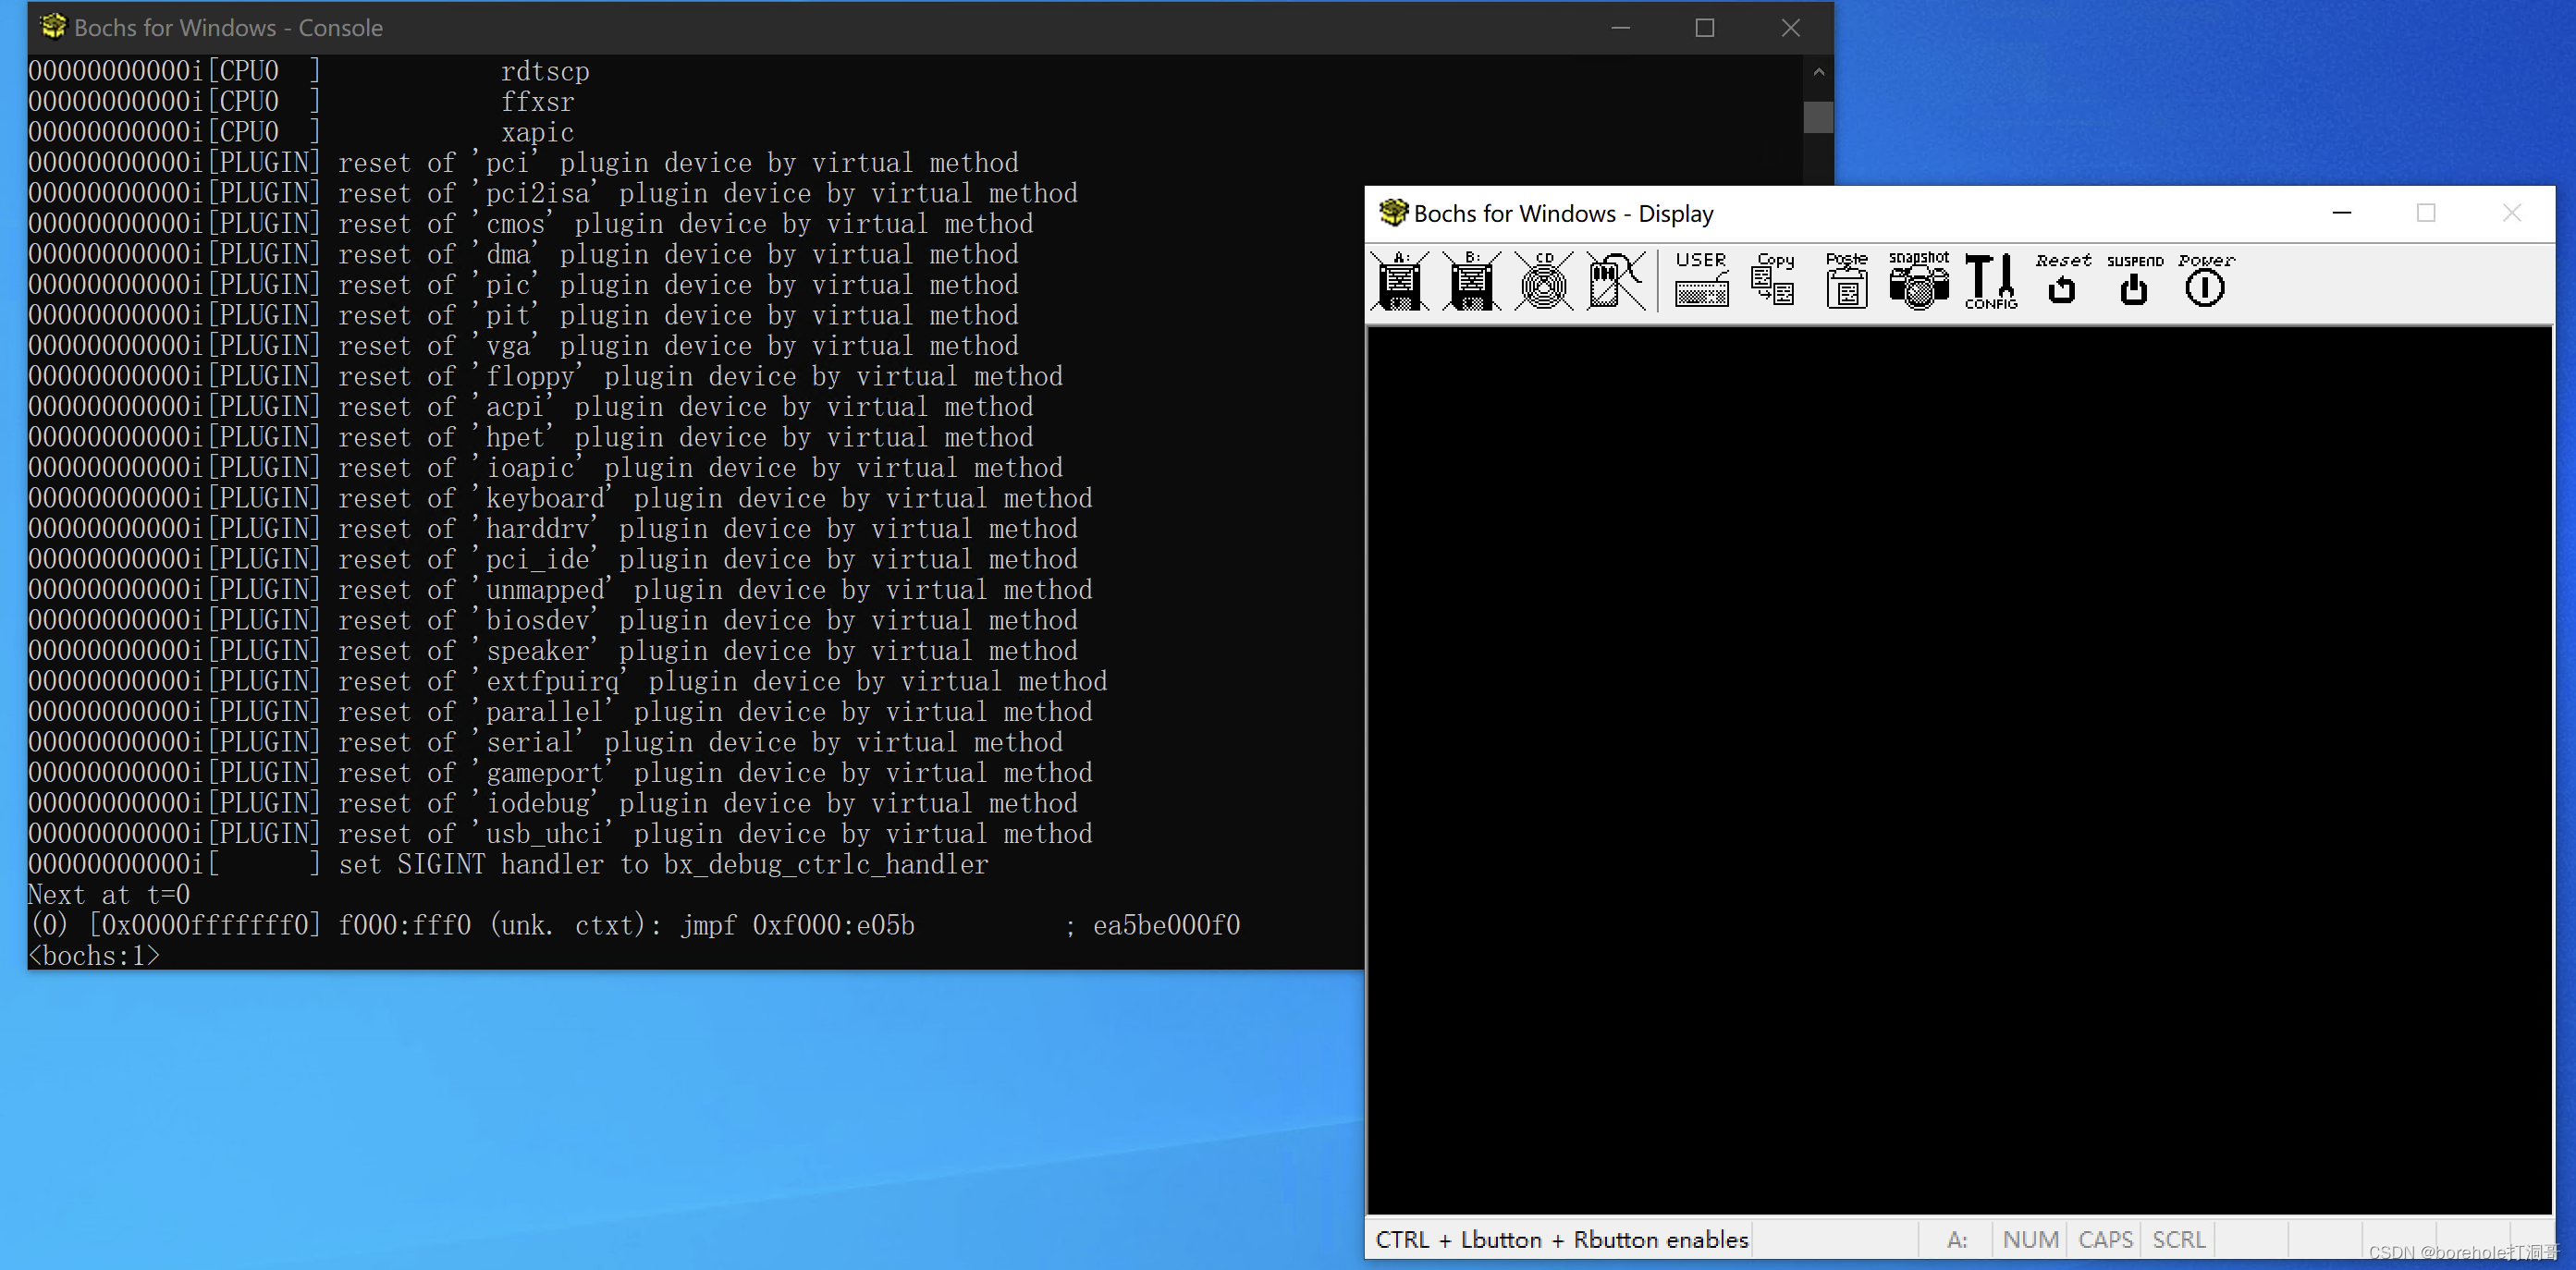Take a snapshot with camera icon
Image resolution: width=2576 pixels, height=1270 pixels.
click(x=1918, y=282)
